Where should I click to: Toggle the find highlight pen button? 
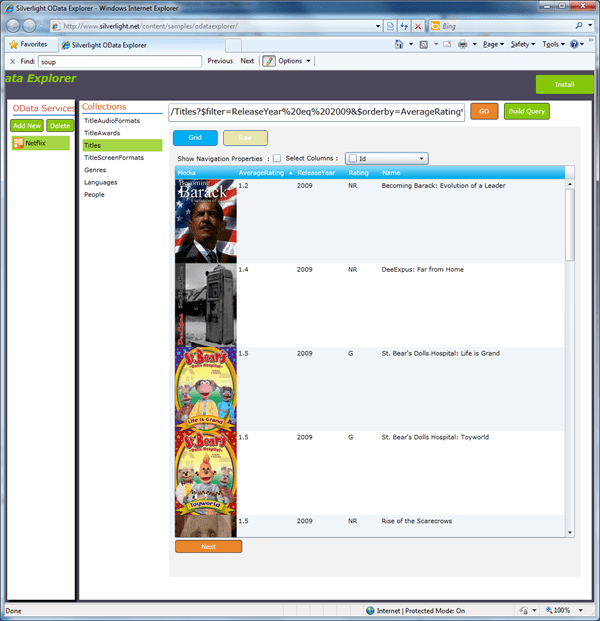pyautogui.click(x=269, y=61)
